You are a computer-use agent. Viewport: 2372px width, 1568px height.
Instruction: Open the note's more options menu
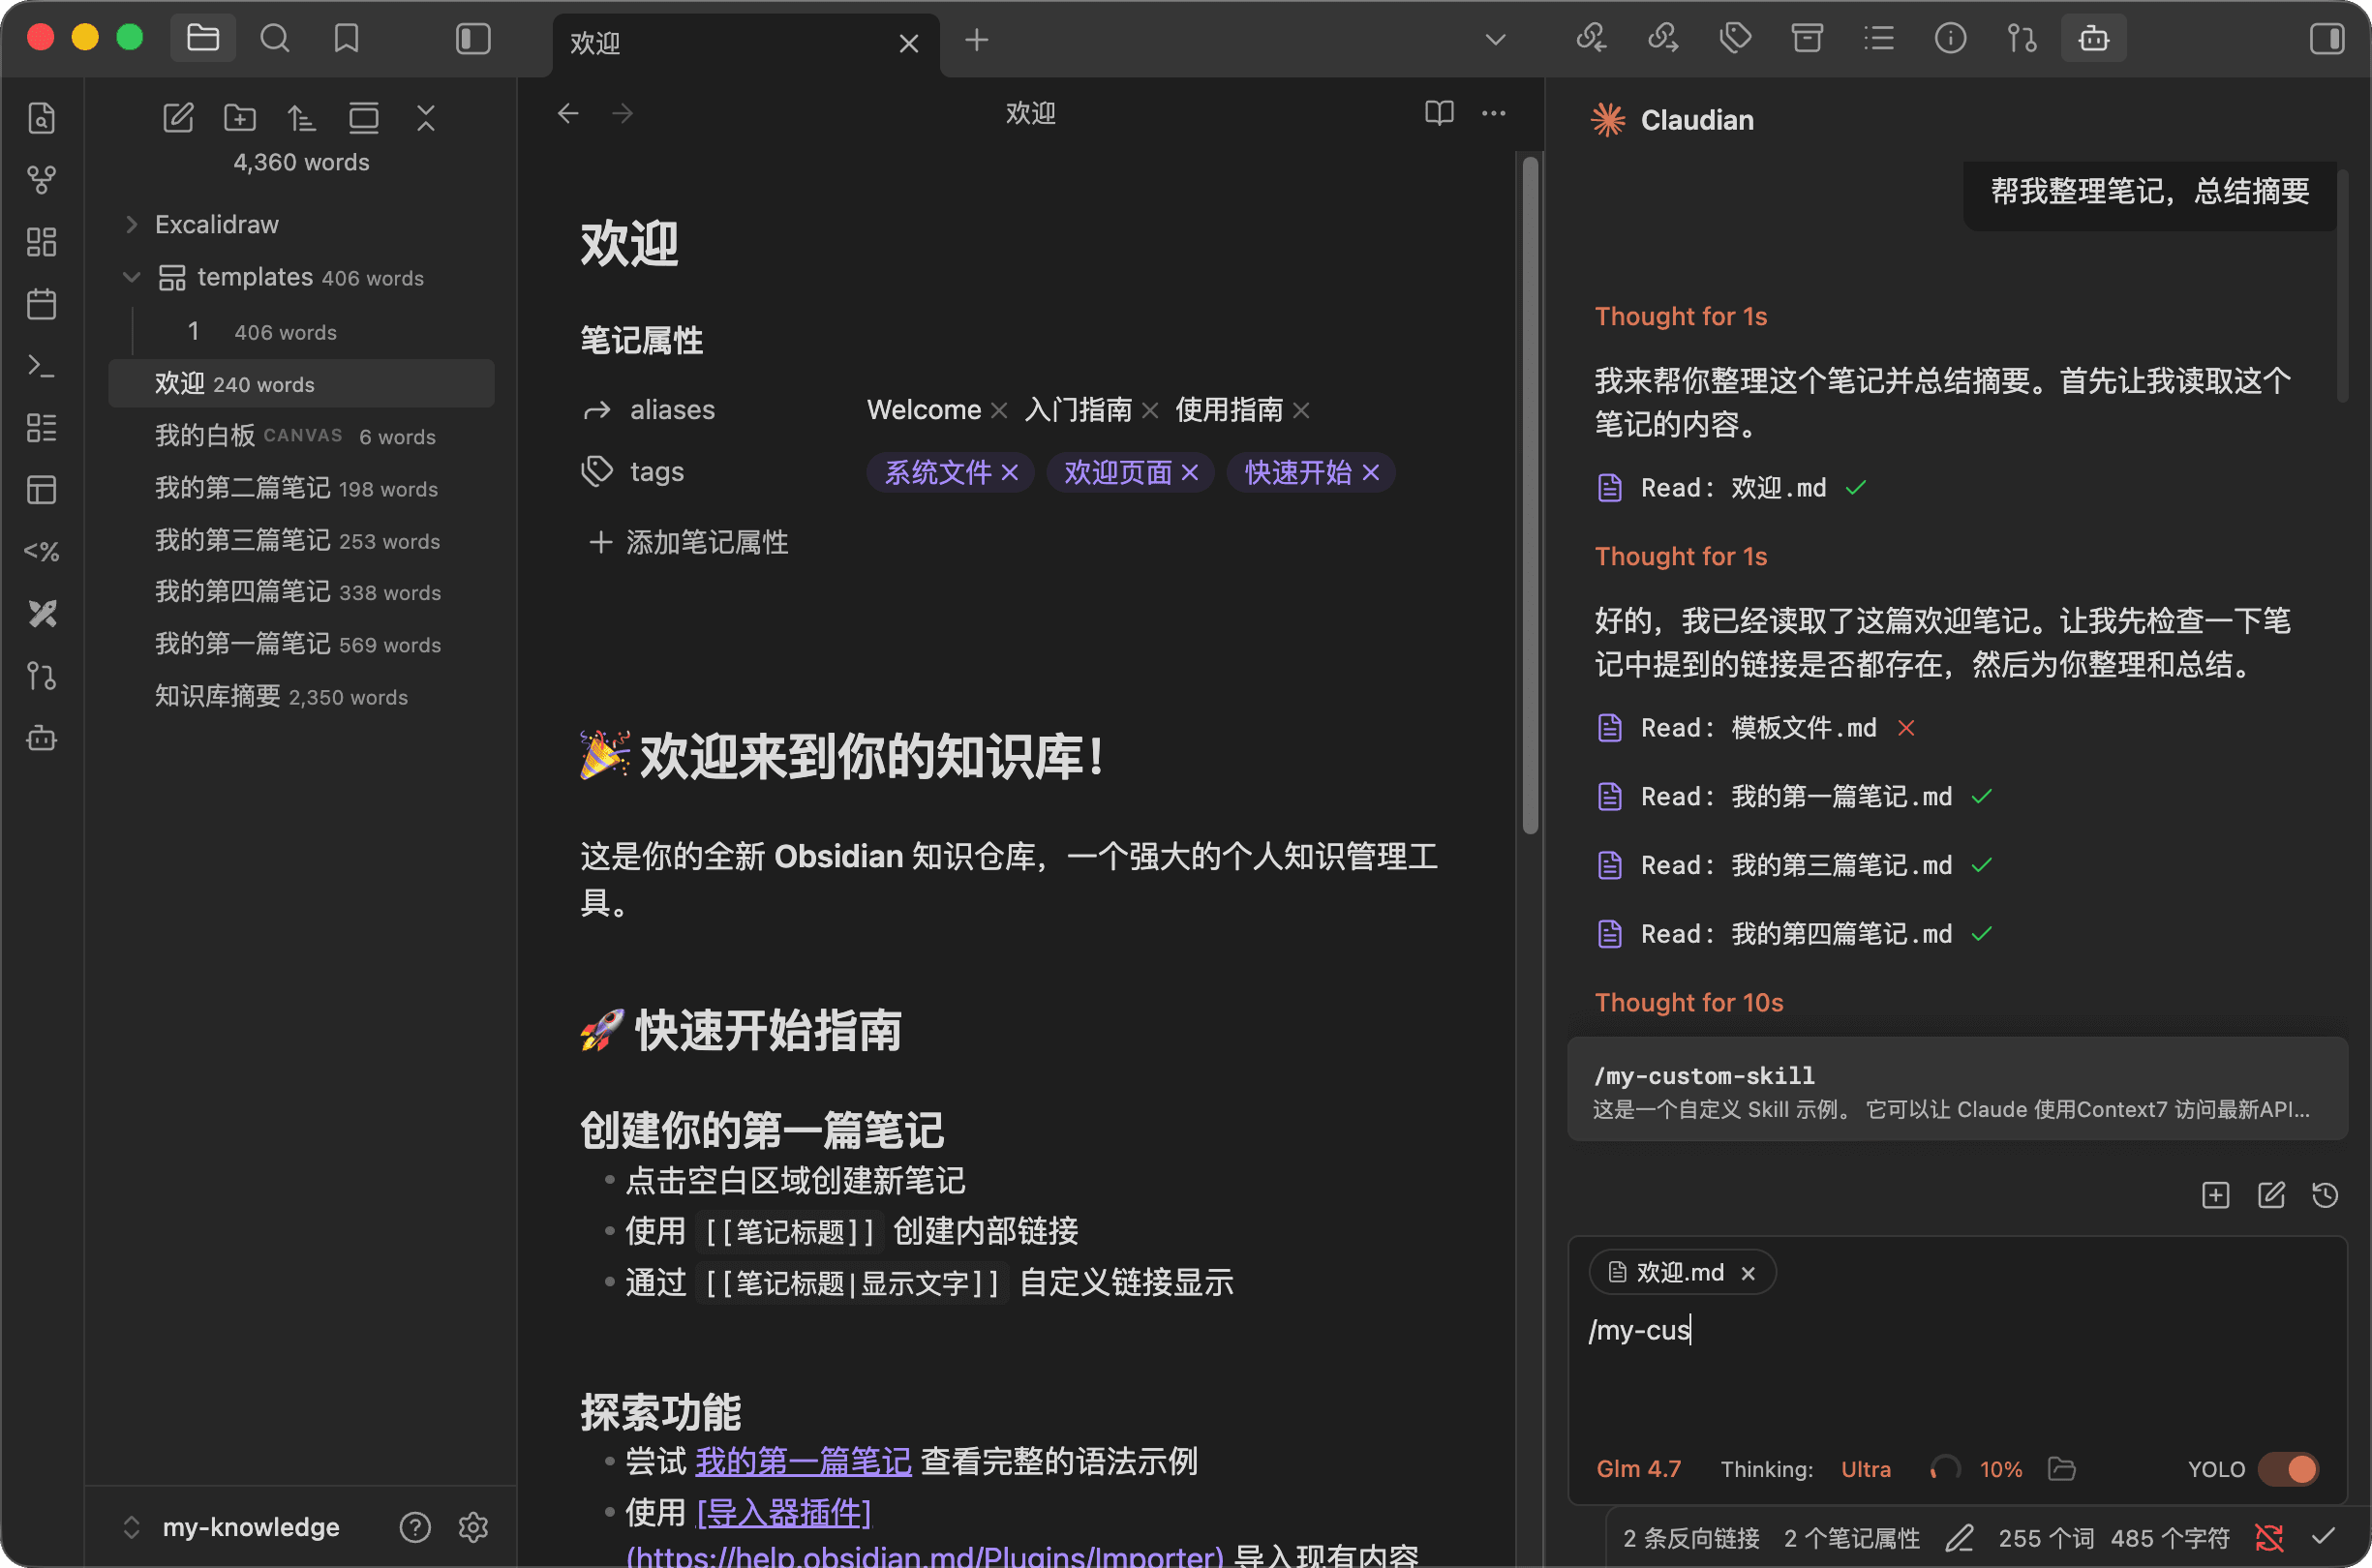(x=1493, y=113)
